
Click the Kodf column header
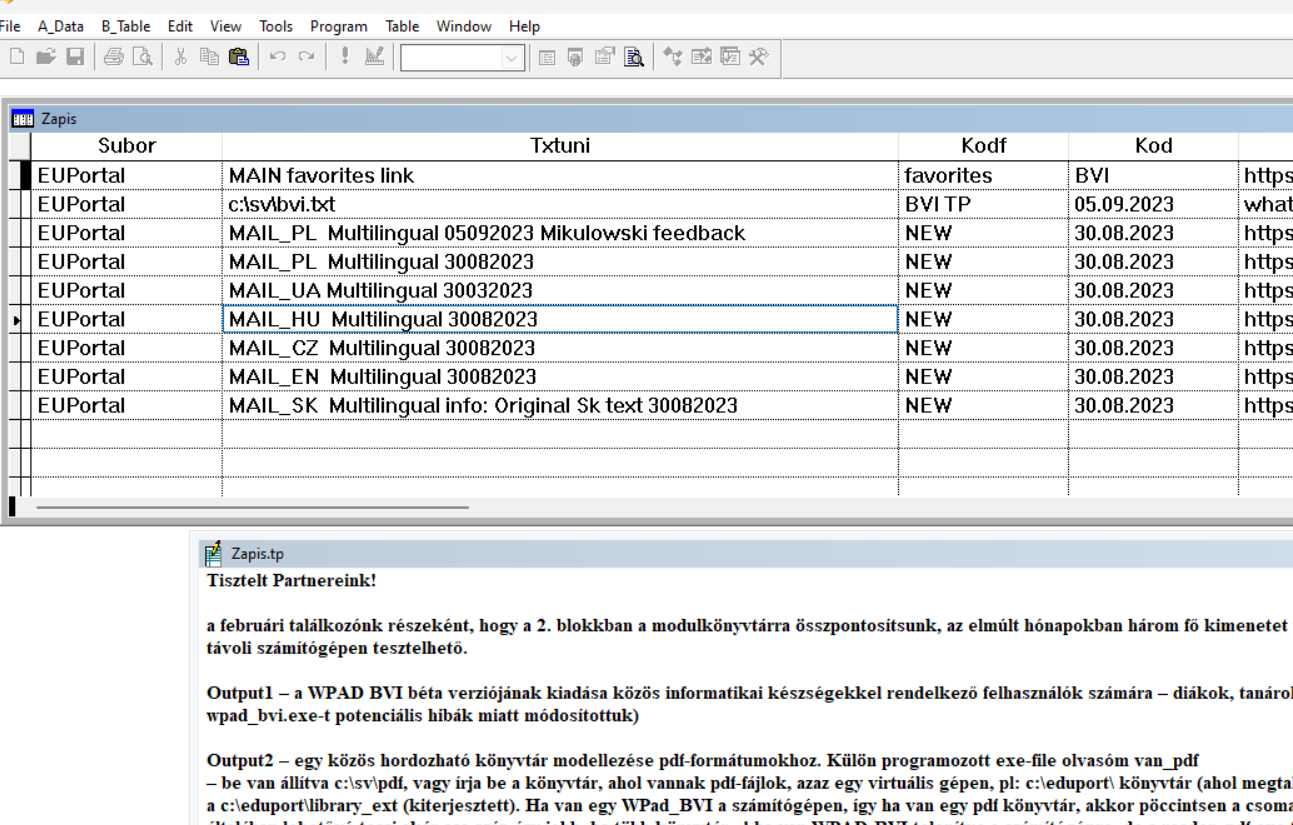click(983, 146)
